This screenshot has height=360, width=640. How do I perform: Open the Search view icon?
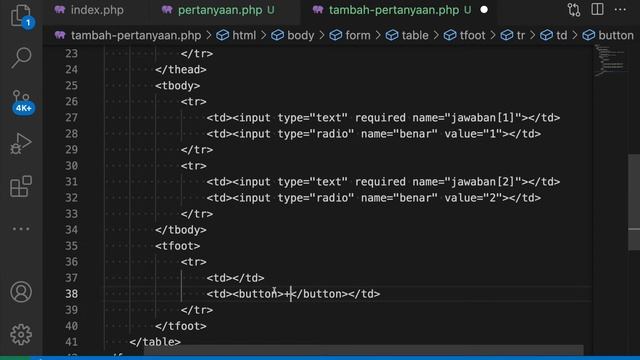[x=21, y=58]
